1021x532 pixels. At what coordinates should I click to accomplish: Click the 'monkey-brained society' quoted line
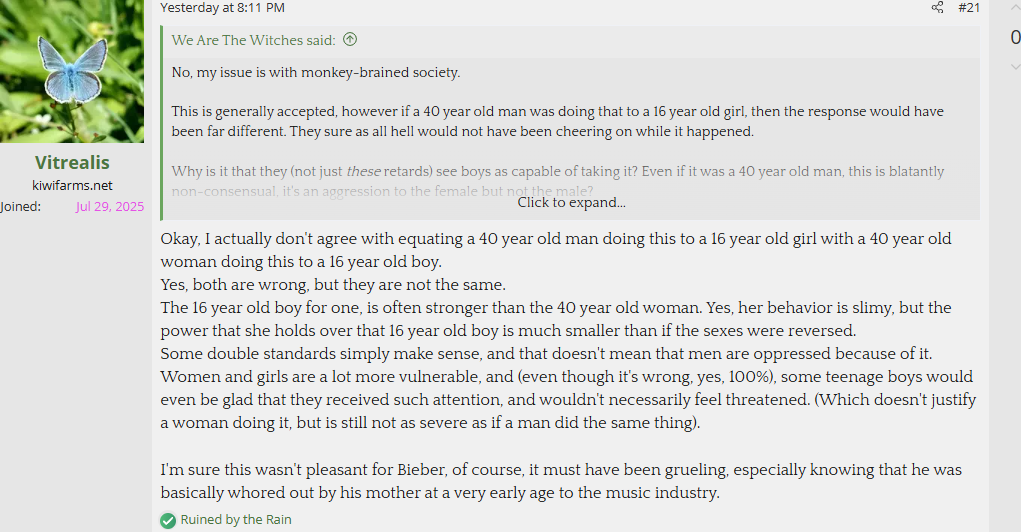point(316,72)
